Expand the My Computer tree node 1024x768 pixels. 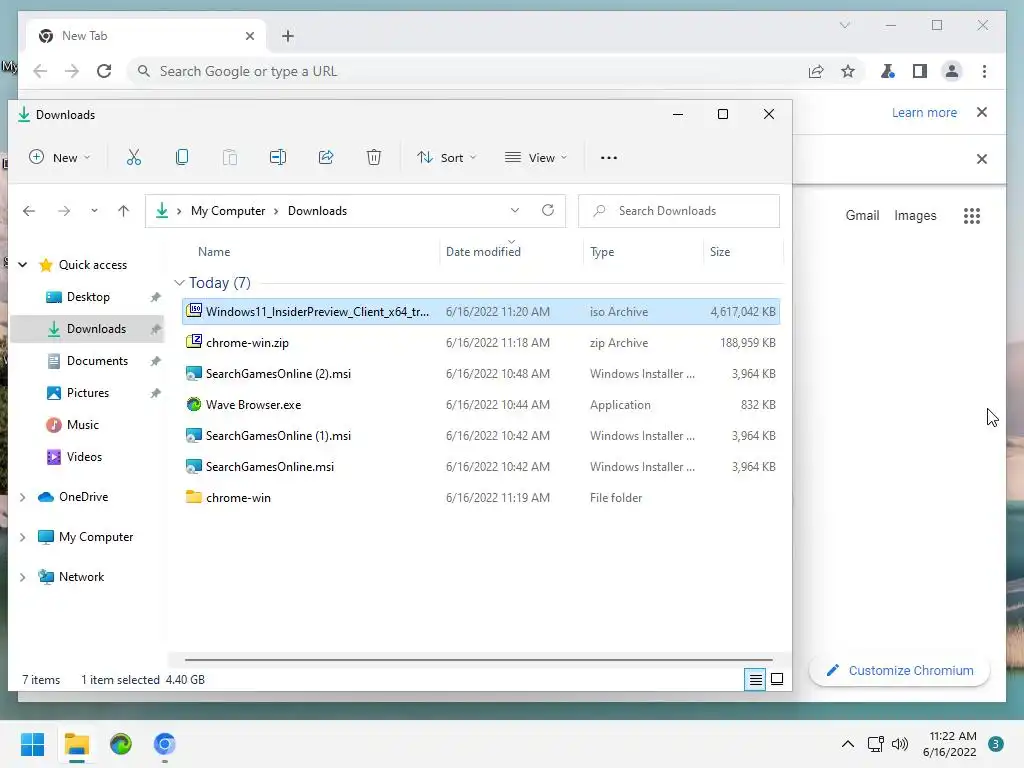coord(23,537)
